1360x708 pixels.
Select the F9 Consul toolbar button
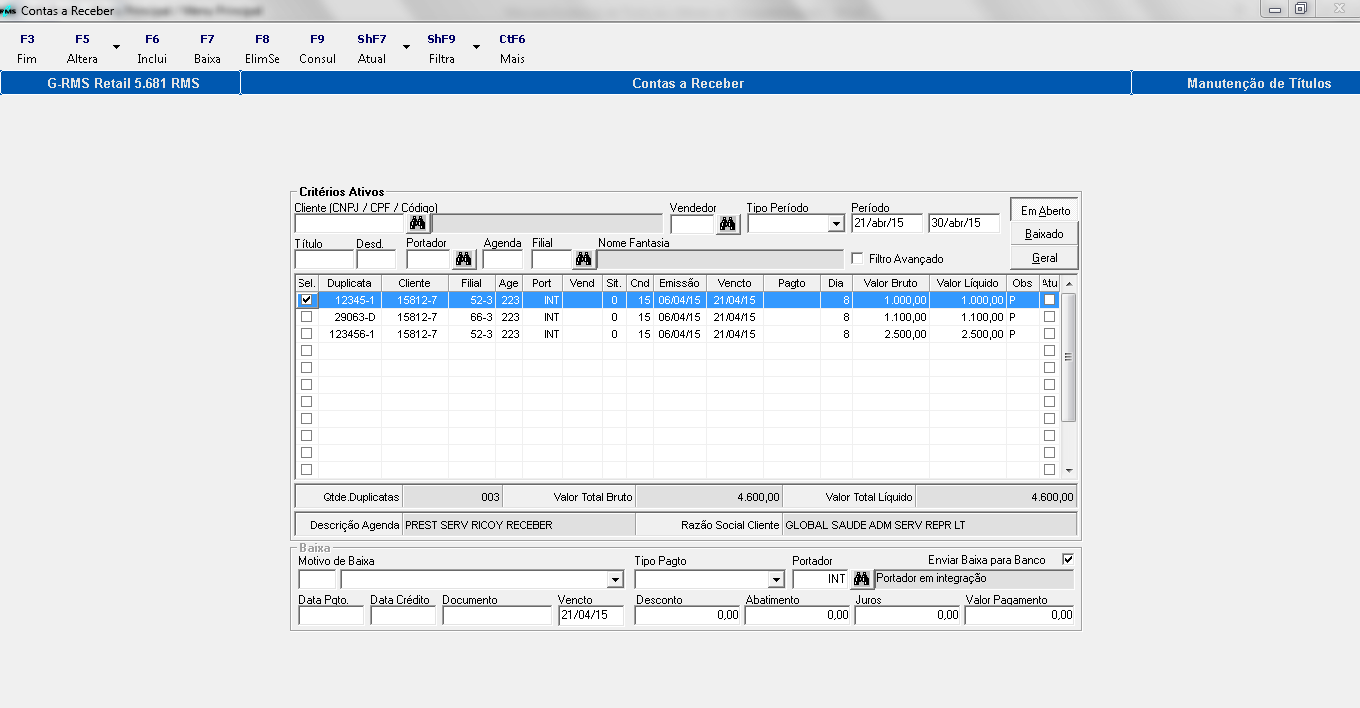click(317, 49)
